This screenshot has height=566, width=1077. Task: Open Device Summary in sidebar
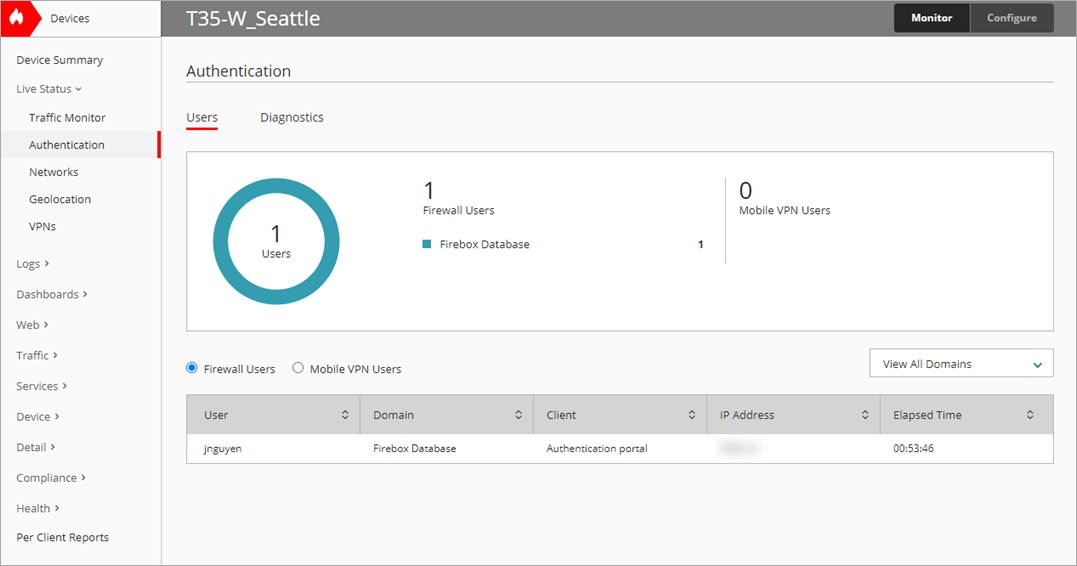coord(60,60)
